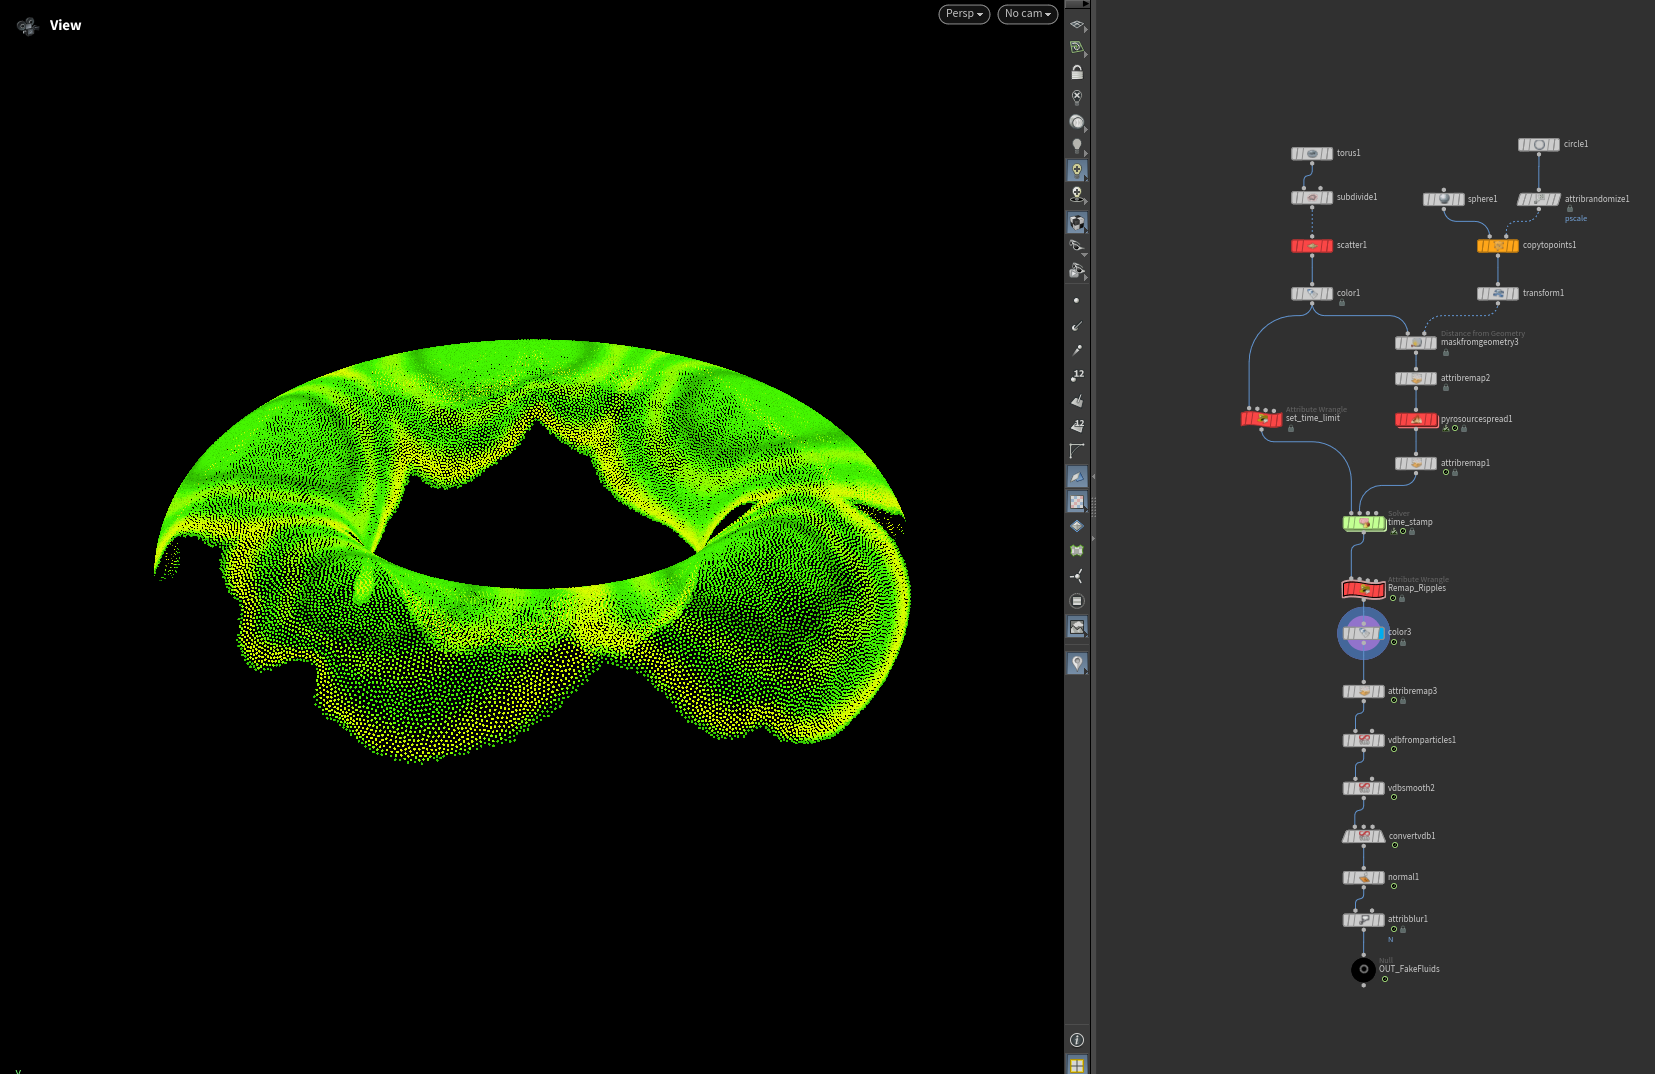Click the checkered cube material display icon
Screen dimensions: 1655x1074
click(1076, 222)
